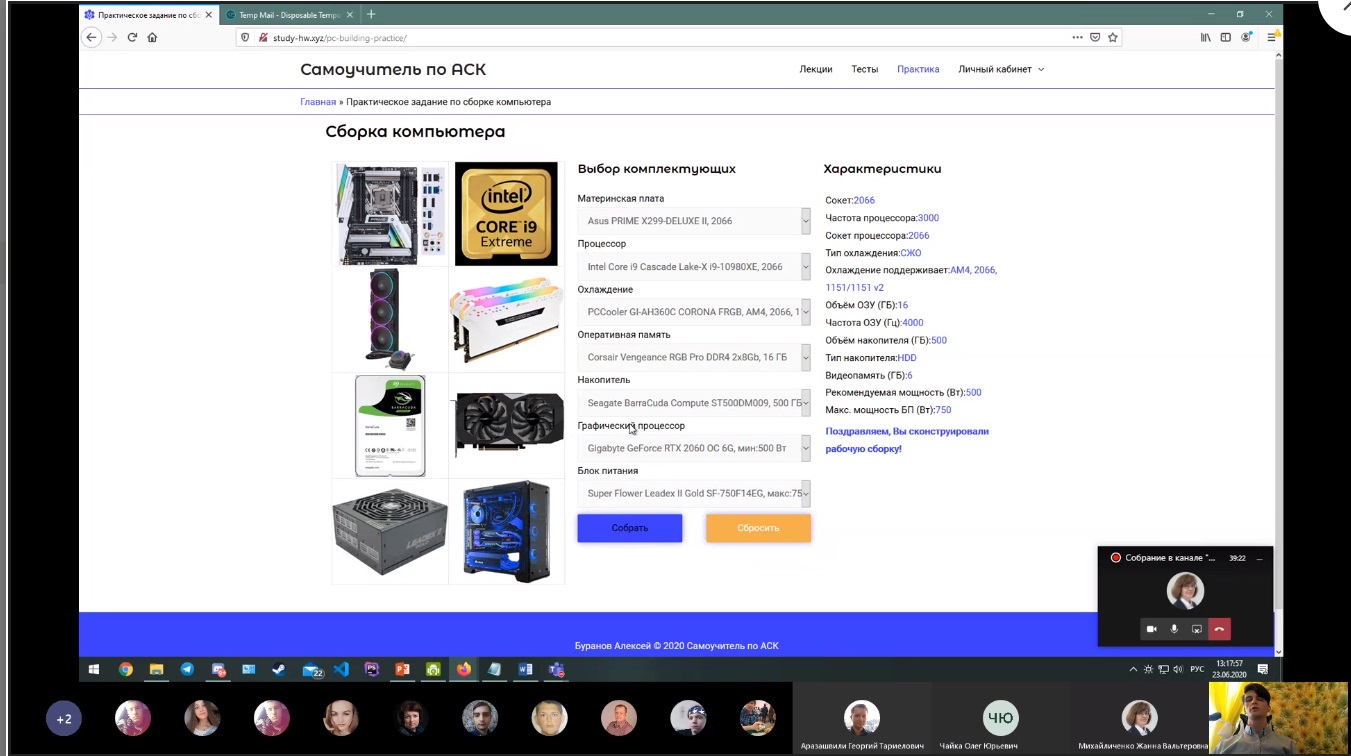The image size is (1351, 756).
Task: Open File Explorer from taskbar
Action: point(157,670)
